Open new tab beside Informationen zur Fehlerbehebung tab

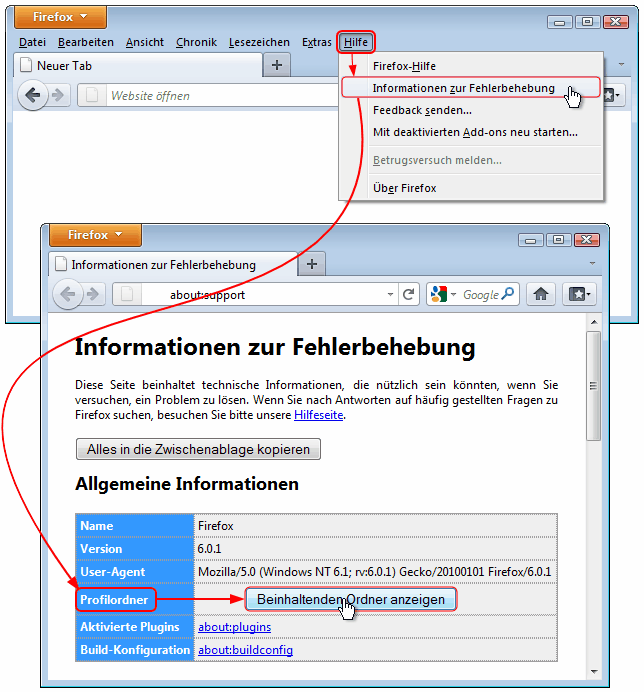click(312, 264)
